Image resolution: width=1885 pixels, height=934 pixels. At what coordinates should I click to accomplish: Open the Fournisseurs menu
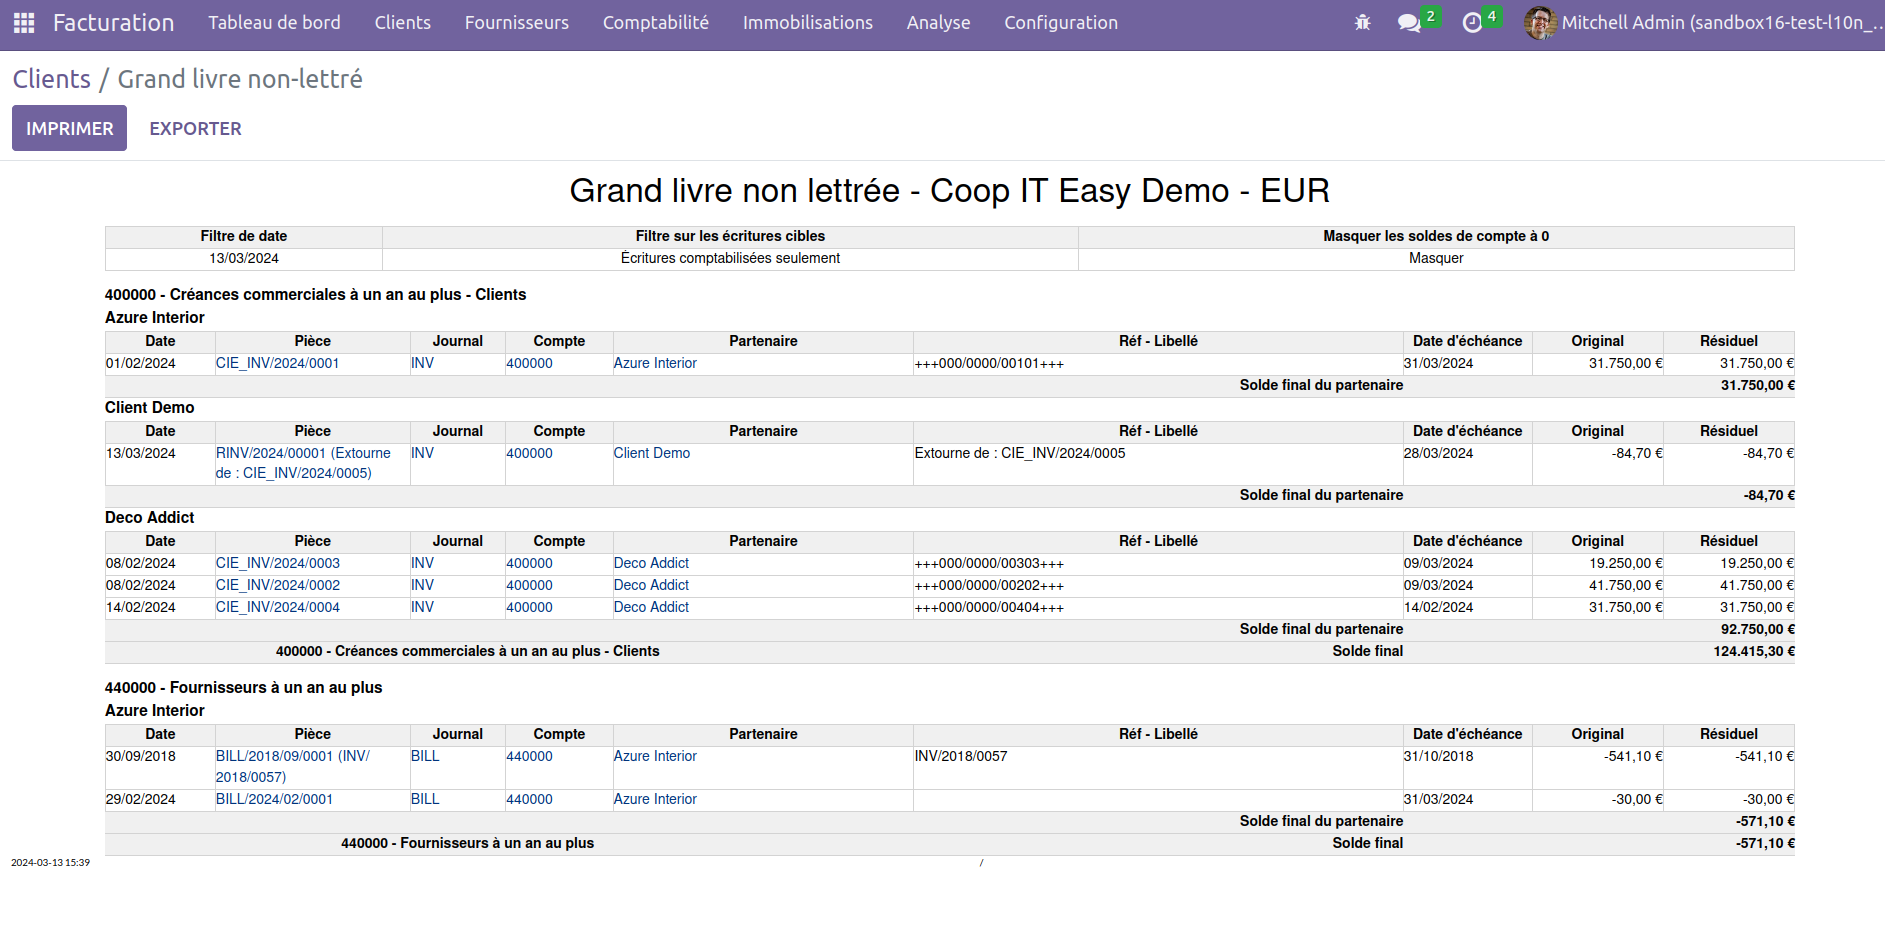(517, 22)
